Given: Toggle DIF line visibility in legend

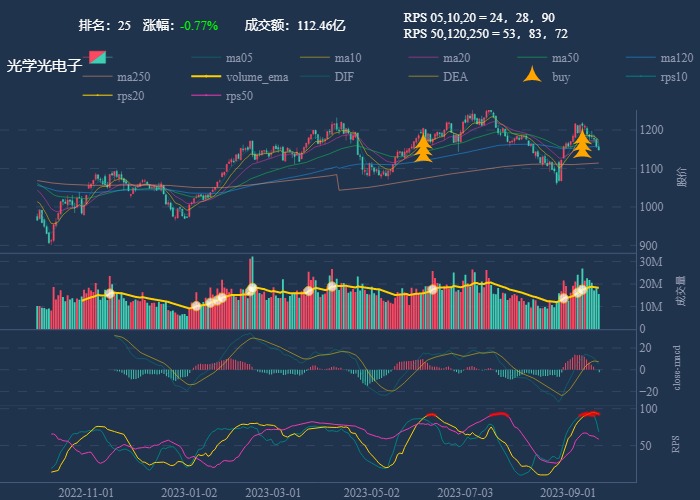Looking at the screenshot, I should point(343,77).
